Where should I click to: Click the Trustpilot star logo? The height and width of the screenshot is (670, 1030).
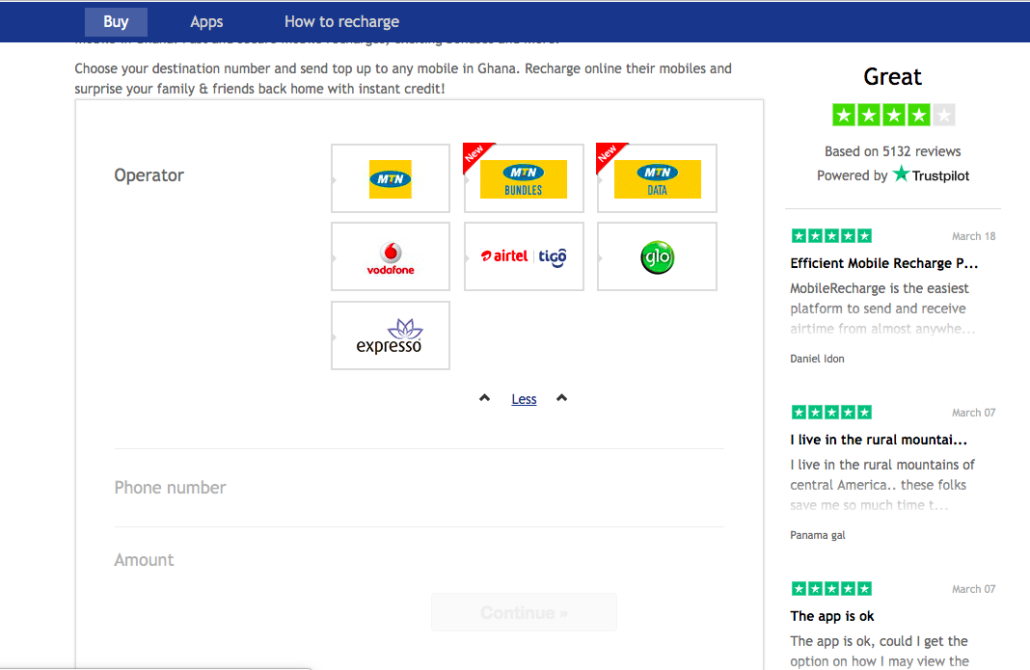pyautogui.click(x=901, y=174)
